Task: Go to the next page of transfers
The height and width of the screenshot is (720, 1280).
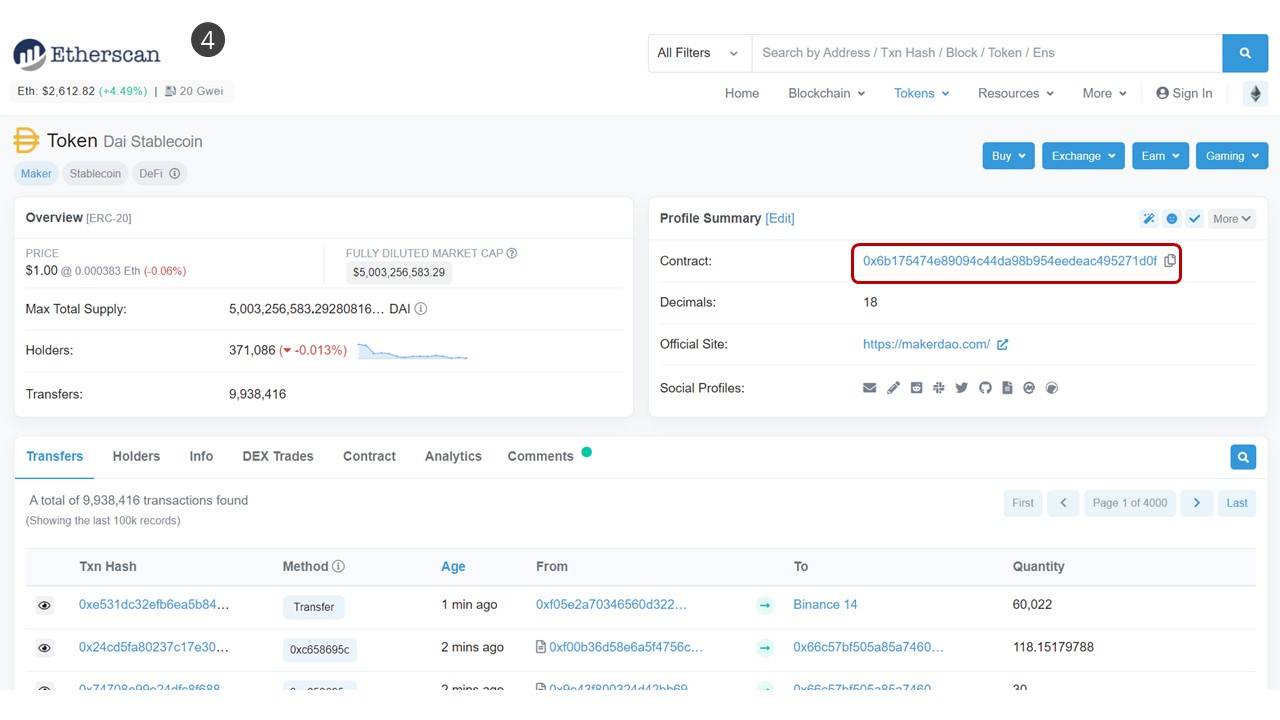Action: [x=1196, y=503]
